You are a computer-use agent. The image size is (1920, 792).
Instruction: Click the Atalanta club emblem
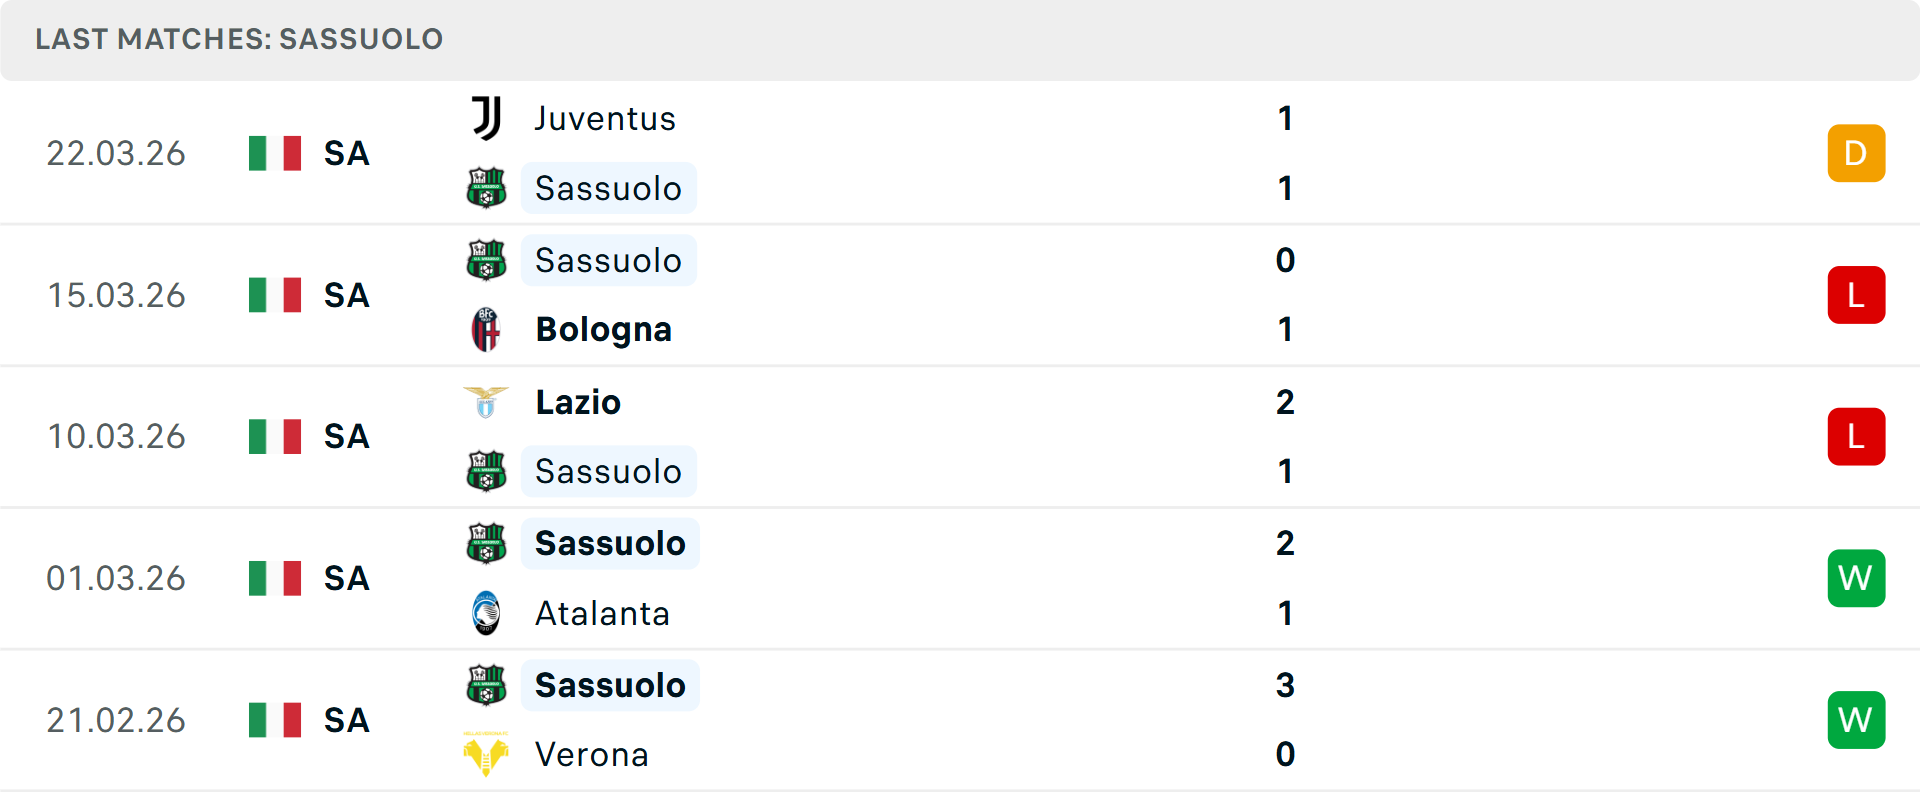coord(486,613)
